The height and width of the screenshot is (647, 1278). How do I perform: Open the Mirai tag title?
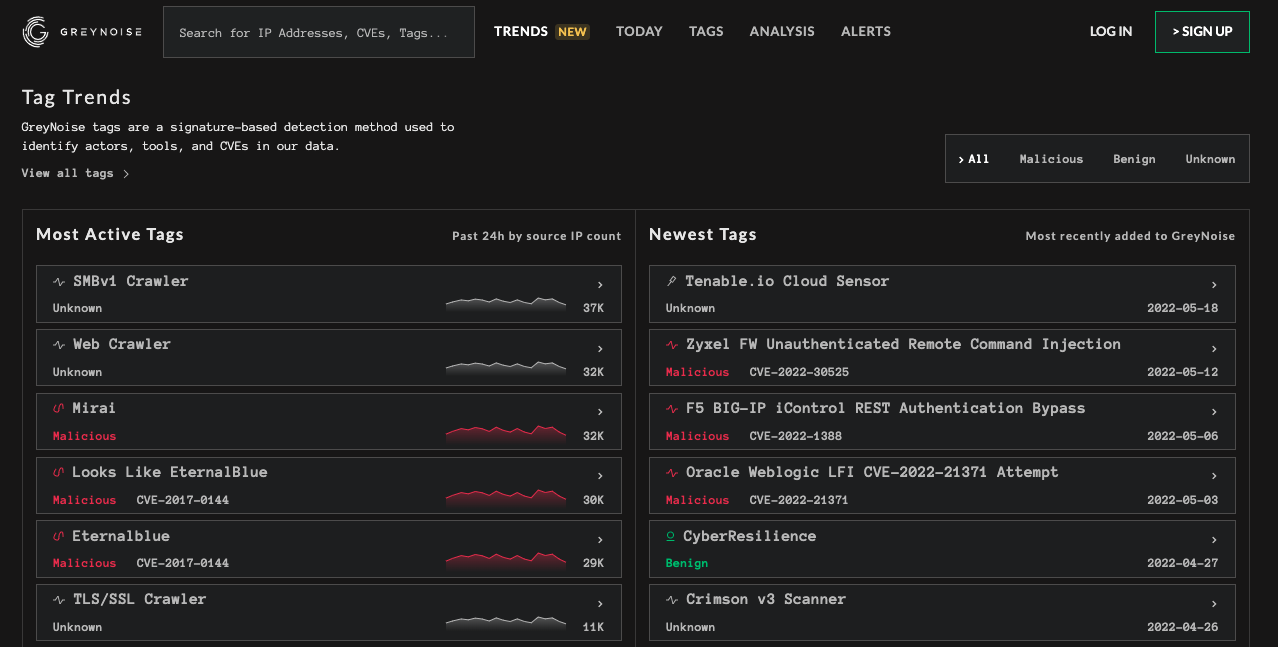coord(94,408)
